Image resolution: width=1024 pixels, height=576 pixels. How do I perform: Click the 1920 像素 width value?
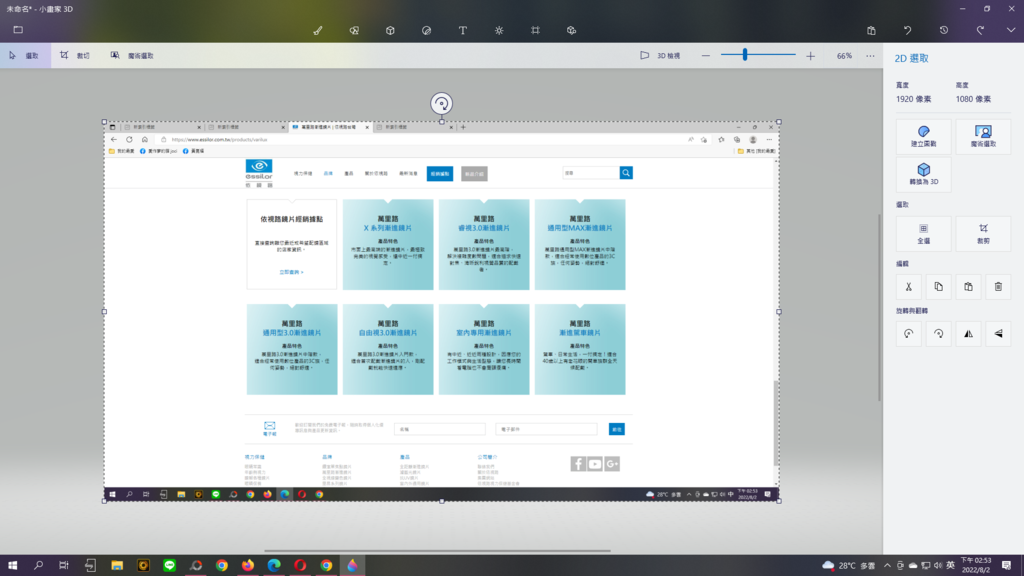click(x=913, y=99)
